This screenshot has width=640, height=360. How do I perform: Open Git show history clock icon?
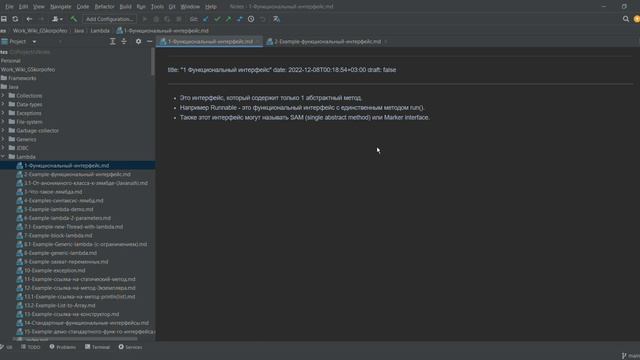(x=251, y=19)
